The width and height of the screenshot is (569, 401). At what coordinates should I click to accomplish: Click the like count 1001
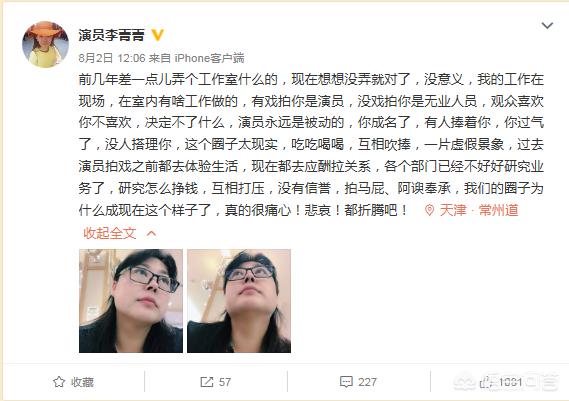(x=510, y=382)
